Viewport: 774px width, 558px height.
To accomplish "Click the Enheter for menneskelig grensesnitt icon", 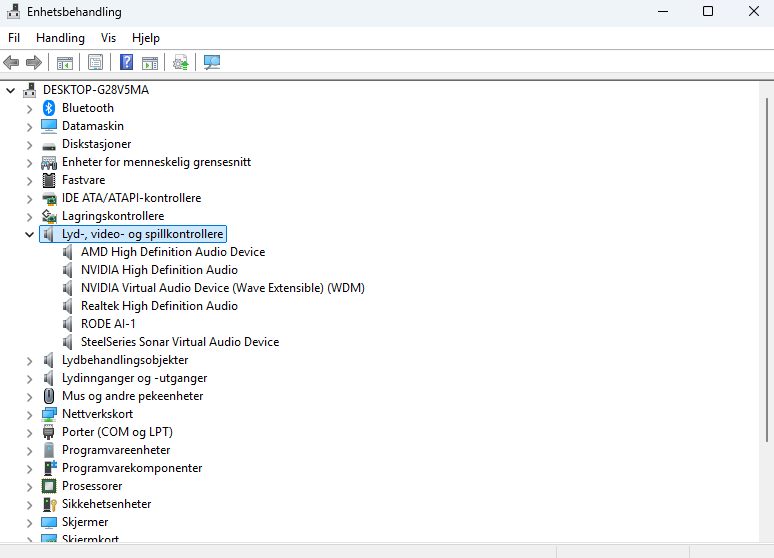I will pyautogui.click(x=49, y=162).
